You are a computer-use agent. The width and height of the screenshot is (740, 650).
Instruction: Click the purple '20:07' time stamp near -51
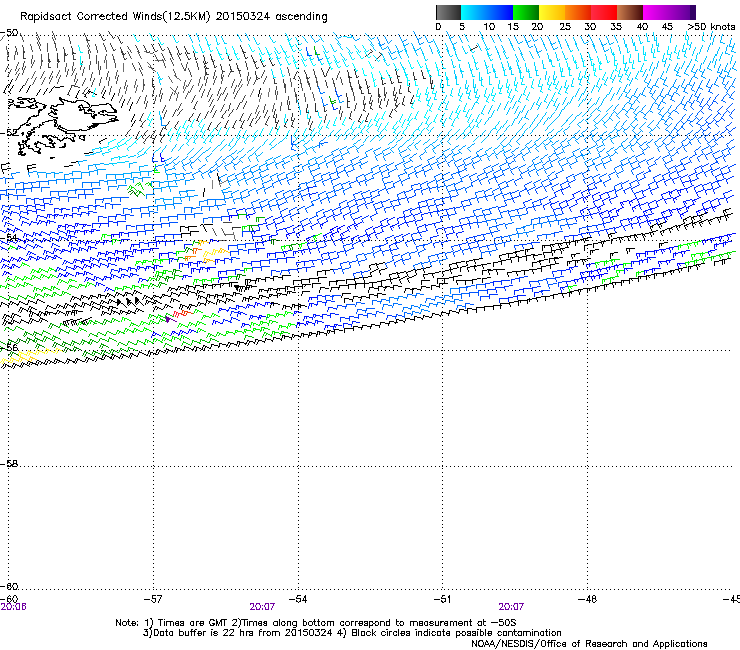pos(511,607)
